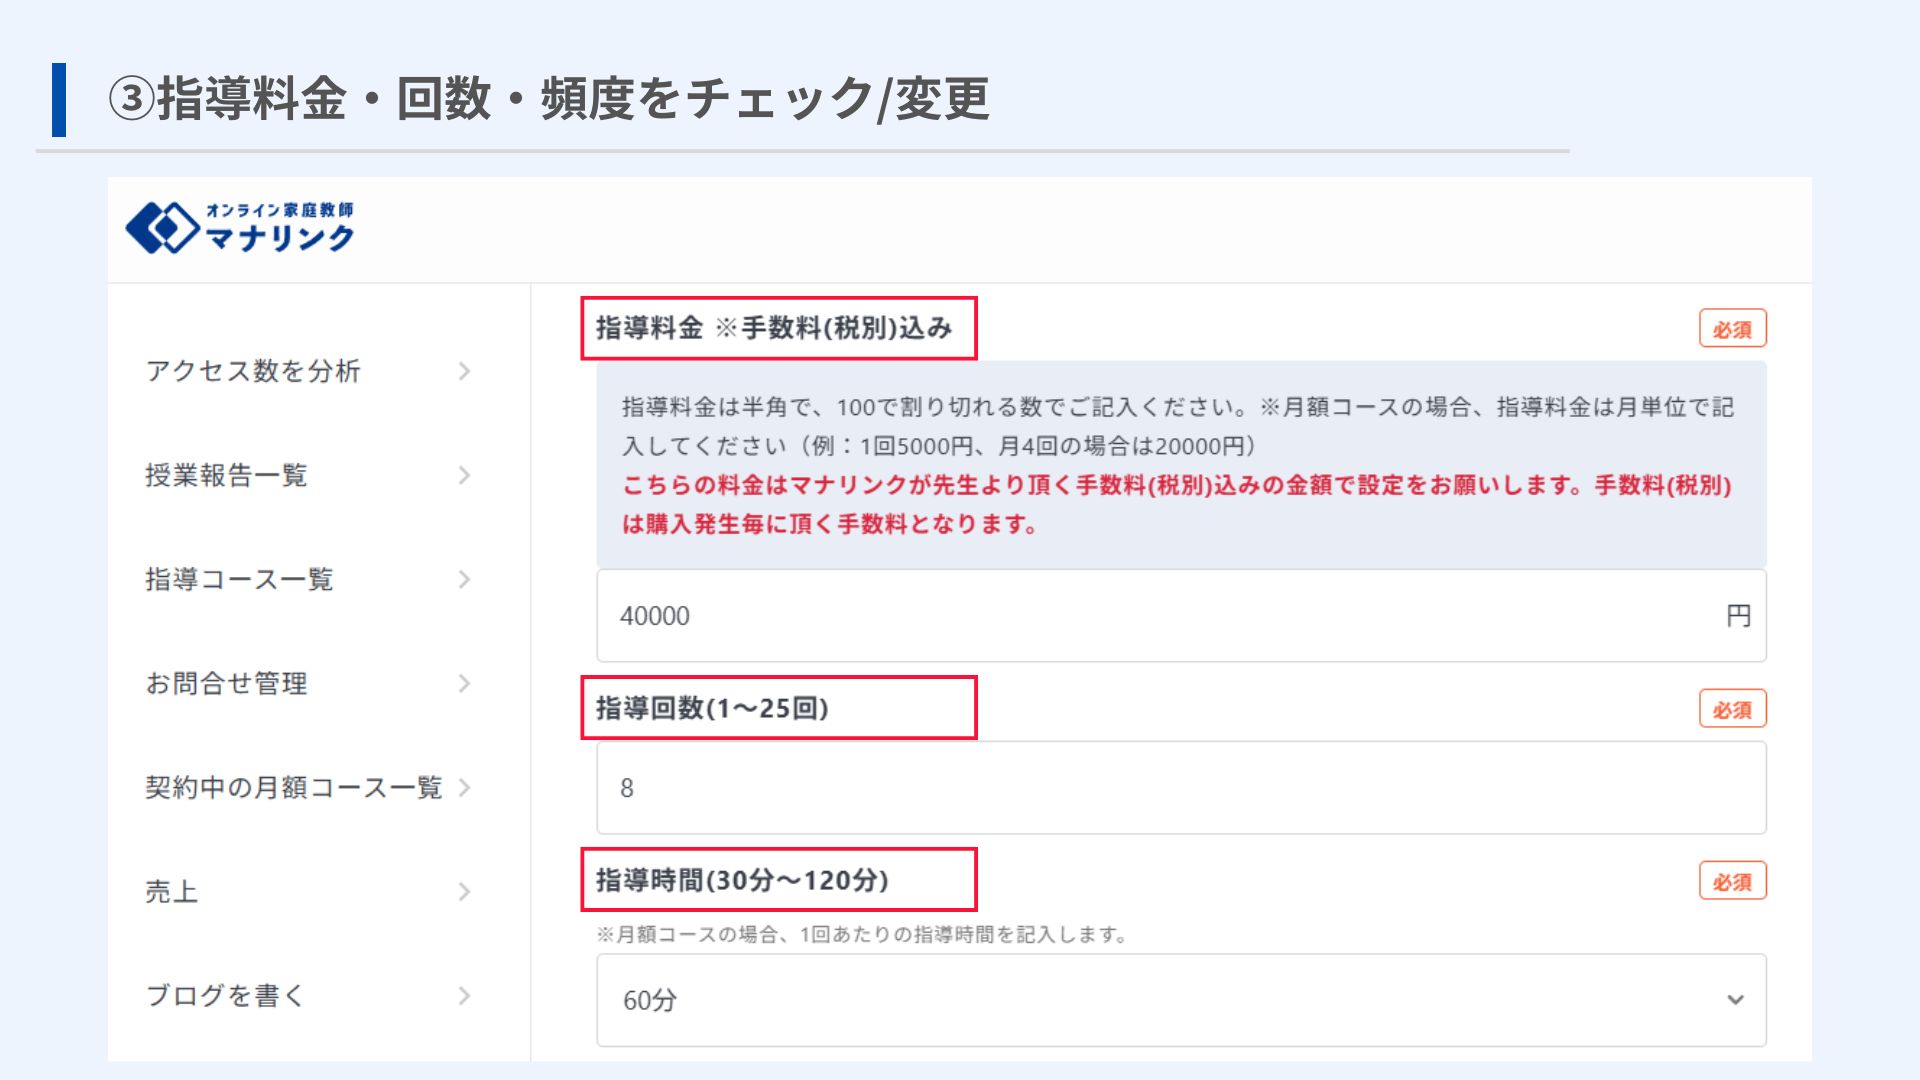Click the ※月額コースの場合 note under 指導時間
Screen dimensions: 1920x1080
pyautogui.click(x=862, y=934)
